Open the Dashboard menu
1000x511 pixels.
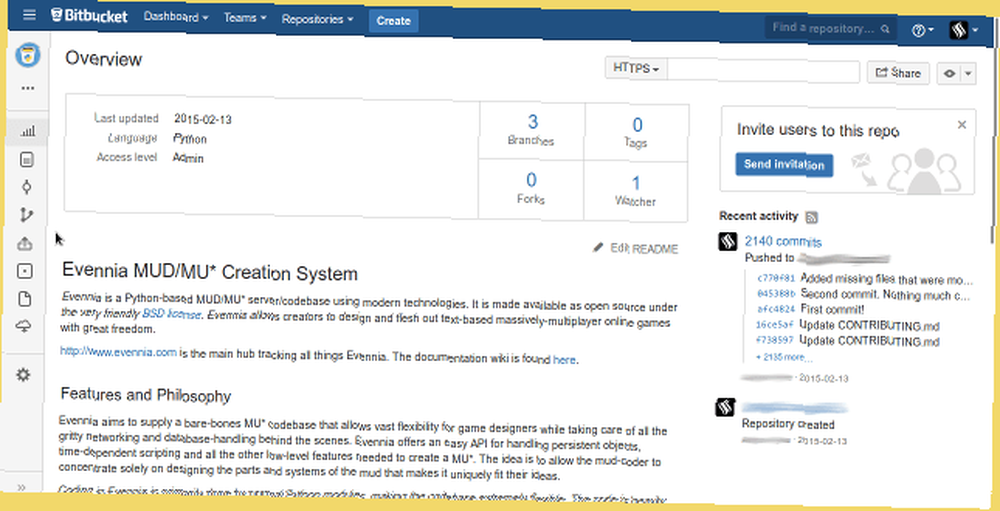coord(176,17)
